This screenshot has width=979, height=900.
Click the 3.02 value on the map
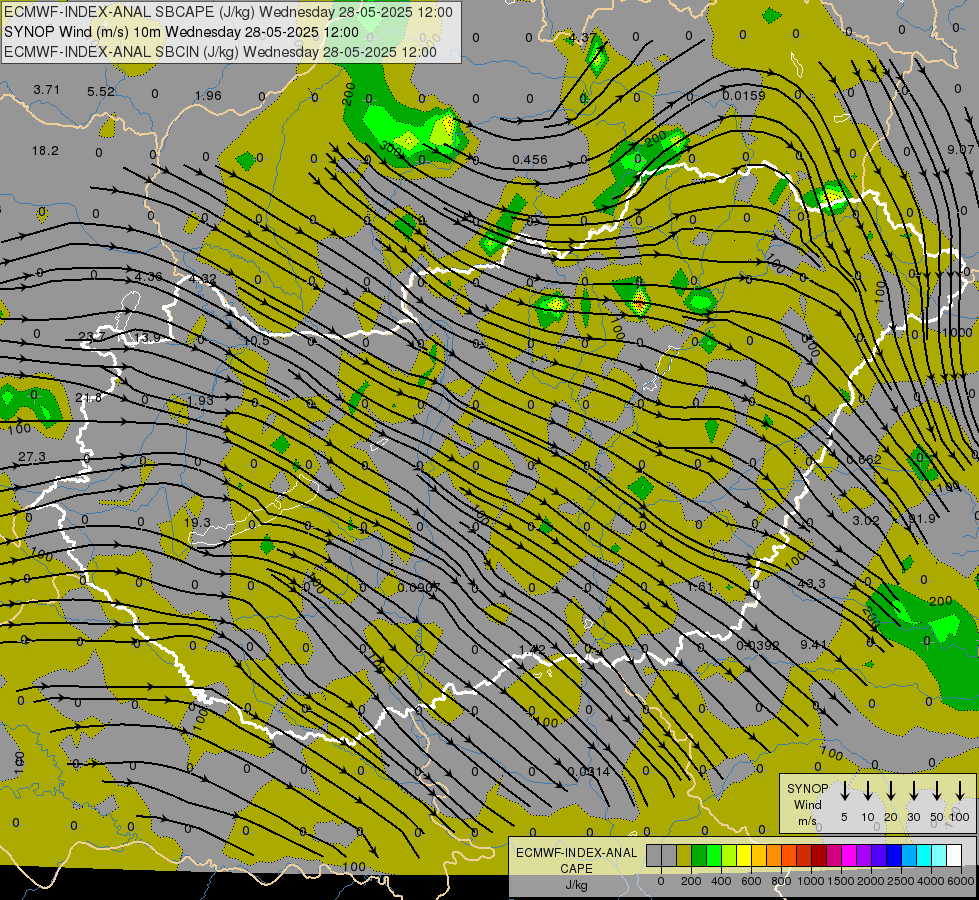coord(866,520)
